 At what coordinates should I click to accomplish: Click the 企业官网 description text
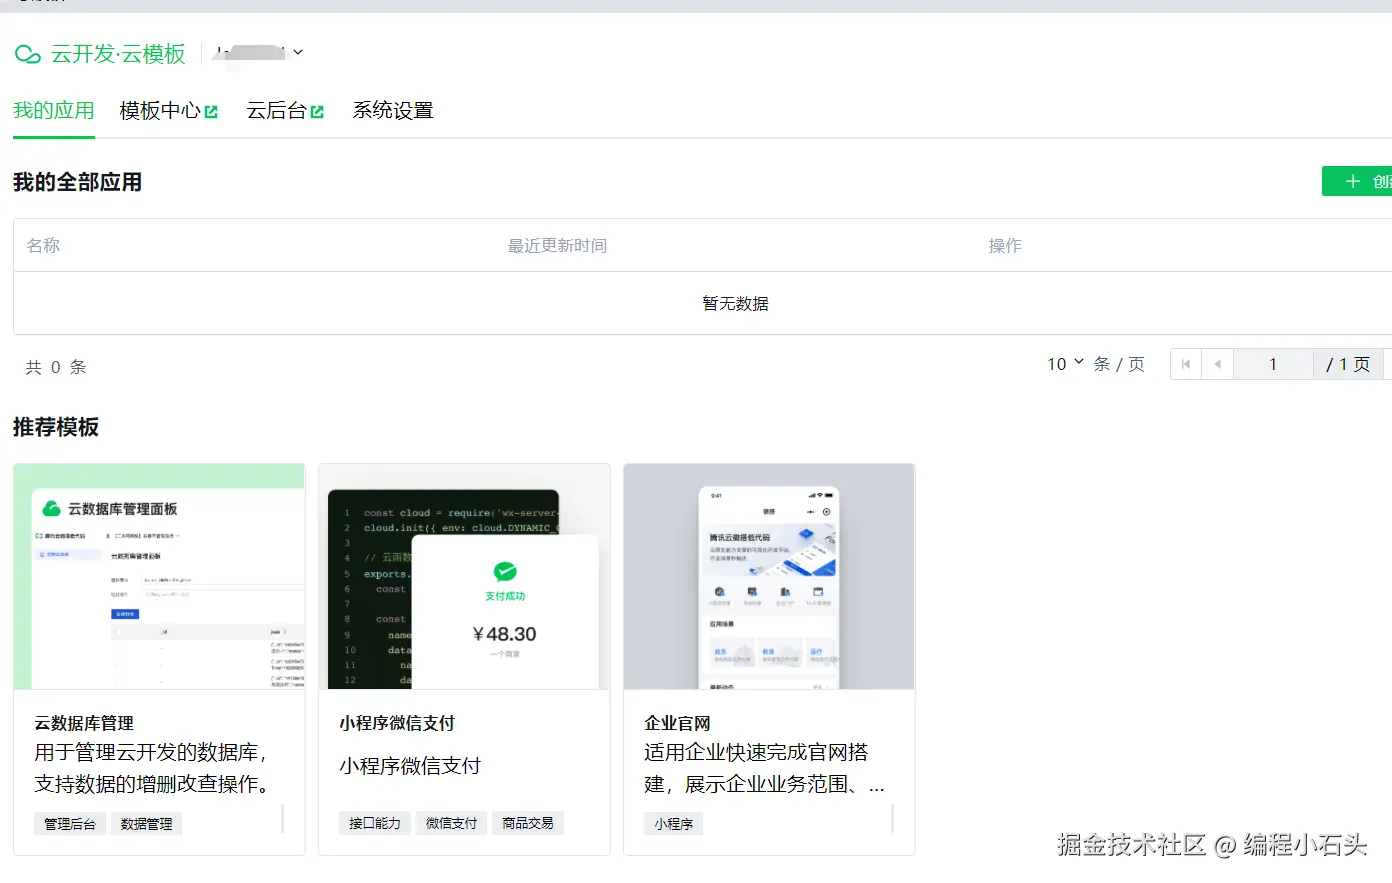point(765,768)
